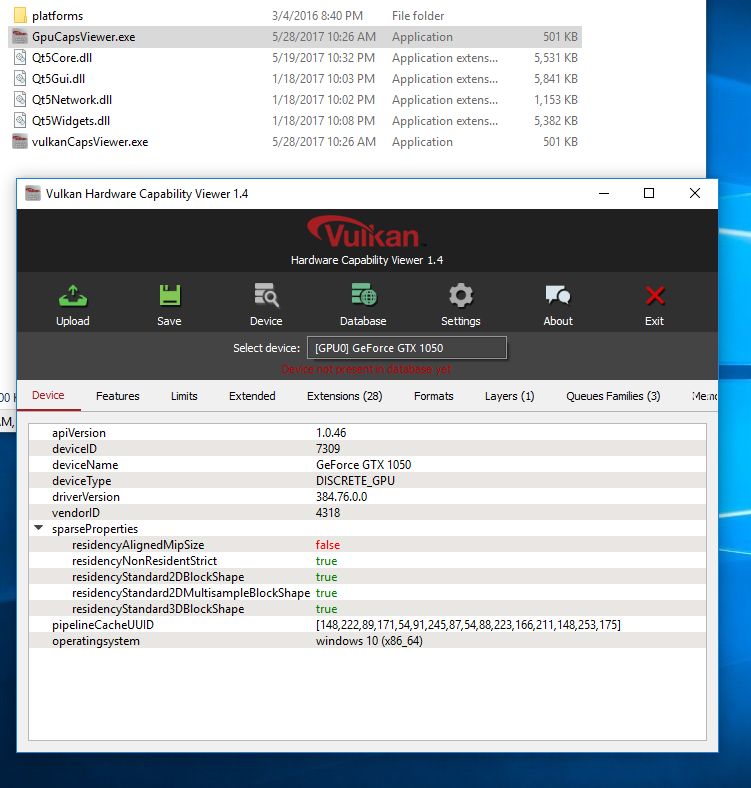The width and height of the screenshot is (751, 788).
Task: Click the Qt5Widgets.dll file icon
Action: (20, 121)
